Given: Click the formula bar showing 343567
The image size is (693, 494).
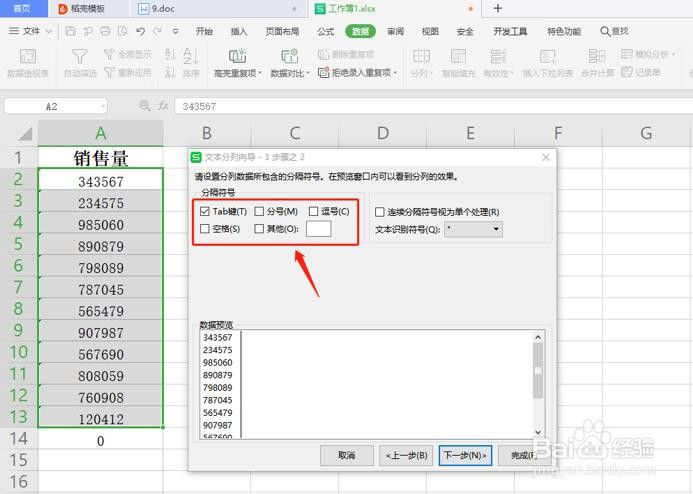Looking at the screenshot, I should click(433, 106).
